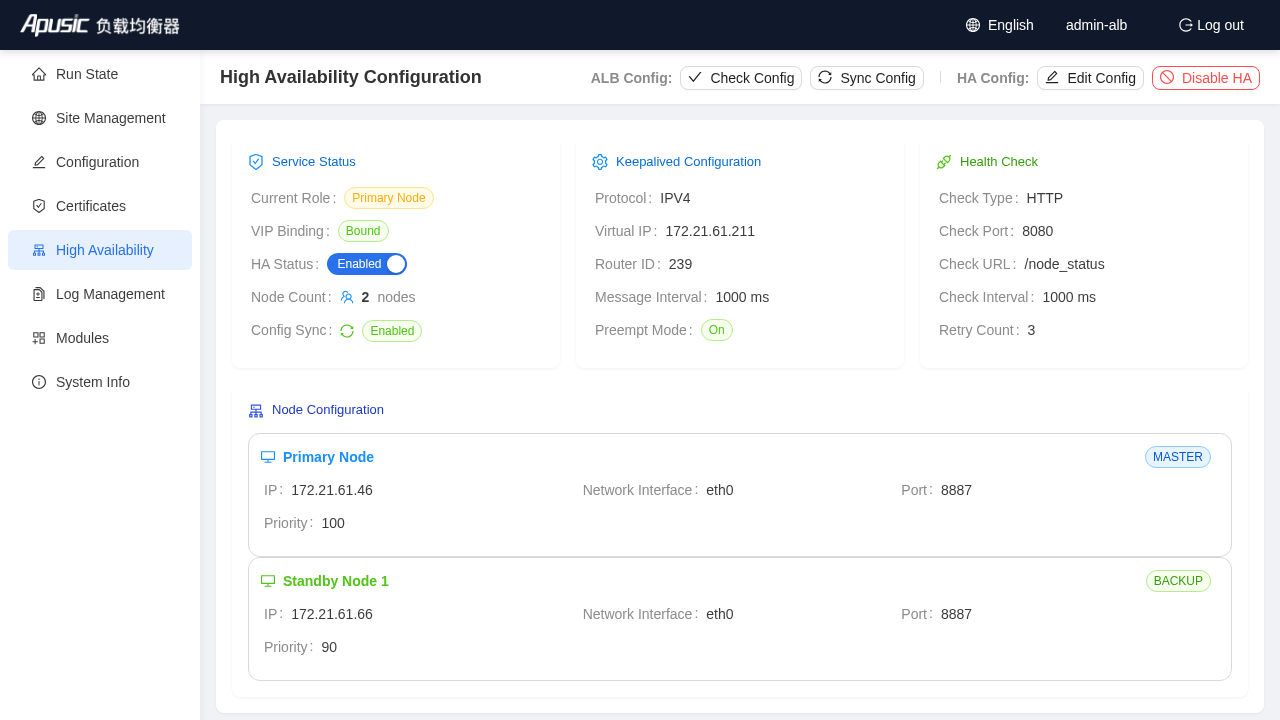Click the Sync Config button
Screen dimensions: 1280x720
pyautogui.click(x=867, y=78)
